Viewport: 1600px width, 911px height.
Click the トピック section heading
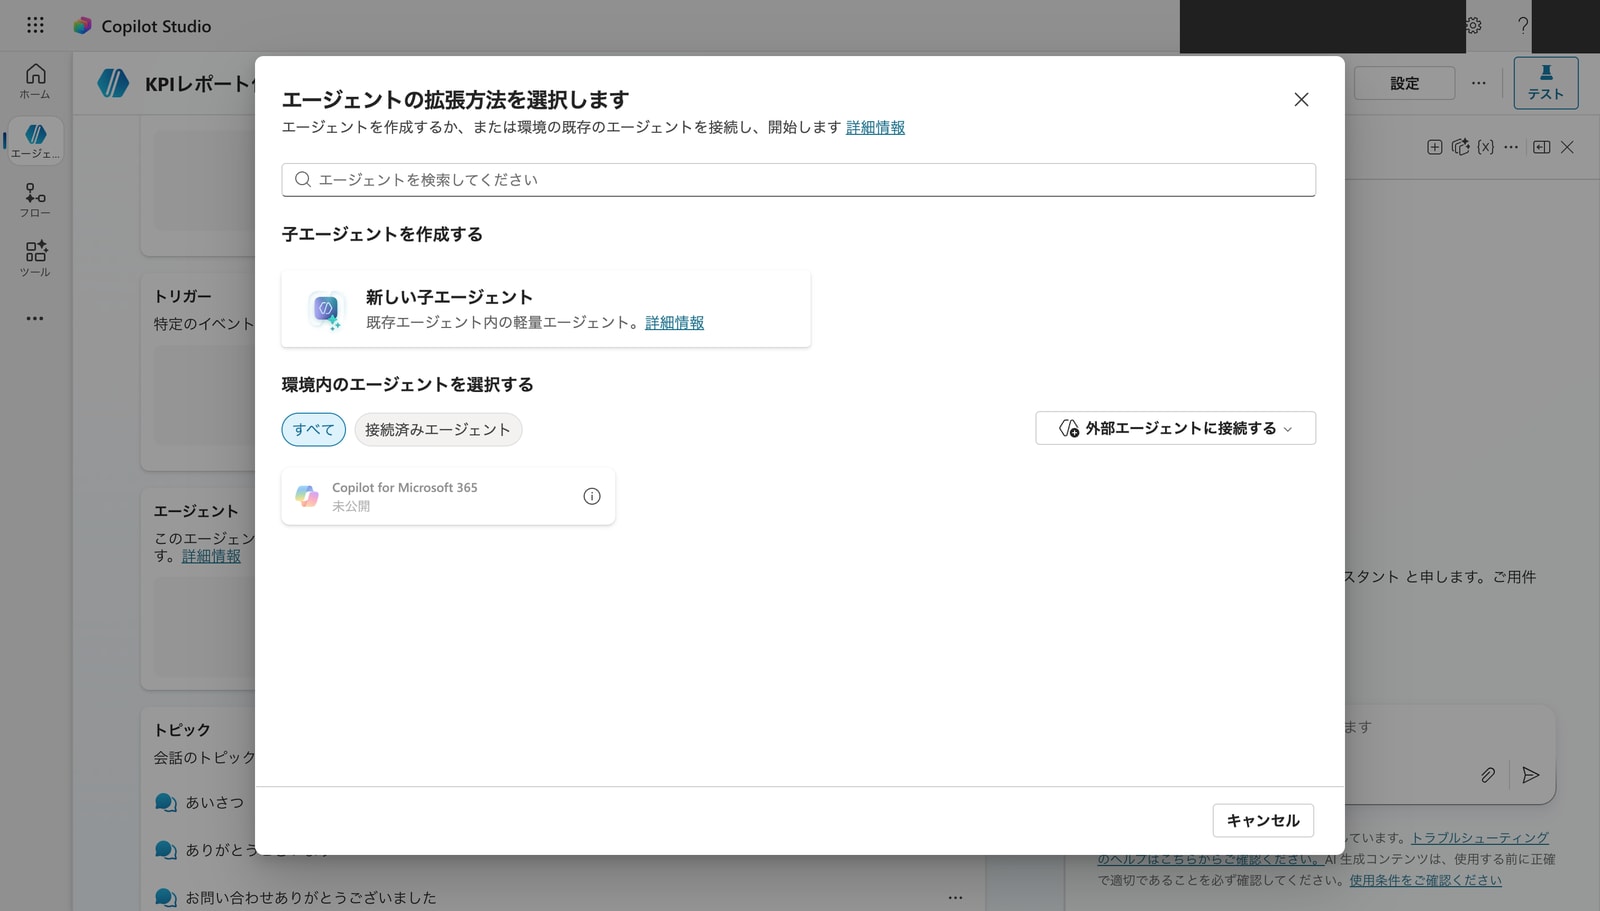tap(182, 730)
